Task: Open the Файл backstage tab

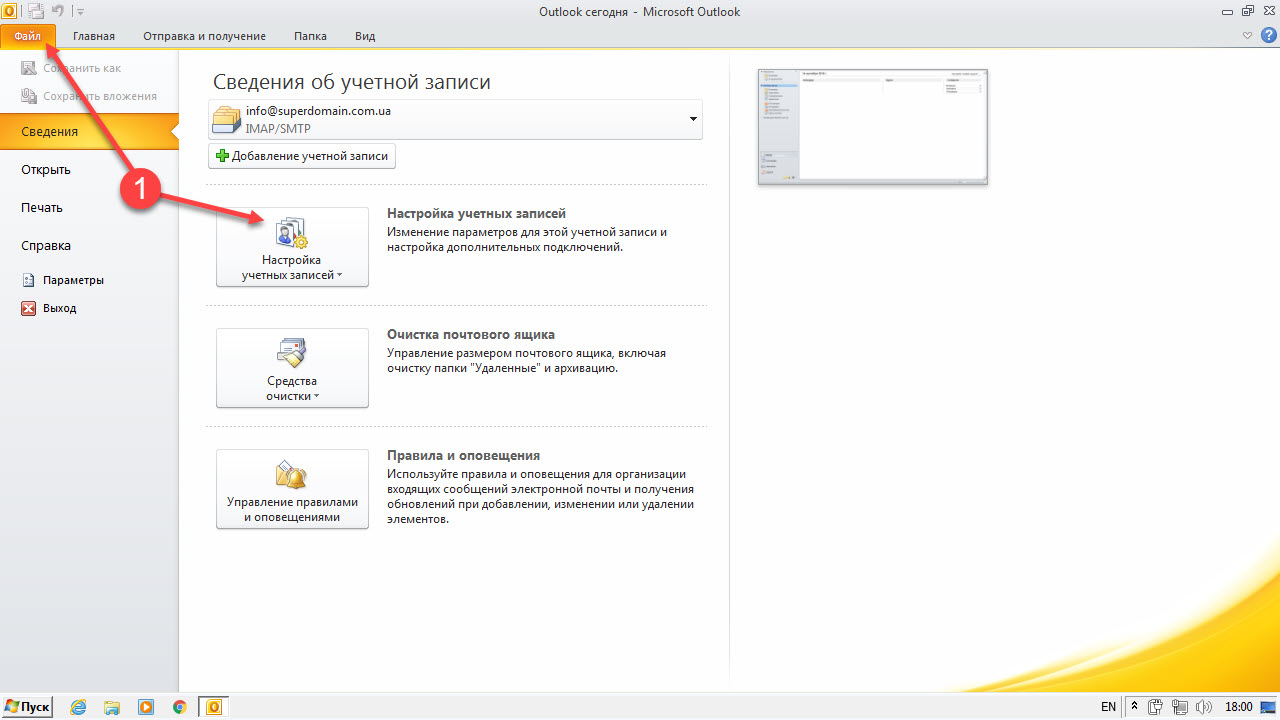Action: coord(28,36)
